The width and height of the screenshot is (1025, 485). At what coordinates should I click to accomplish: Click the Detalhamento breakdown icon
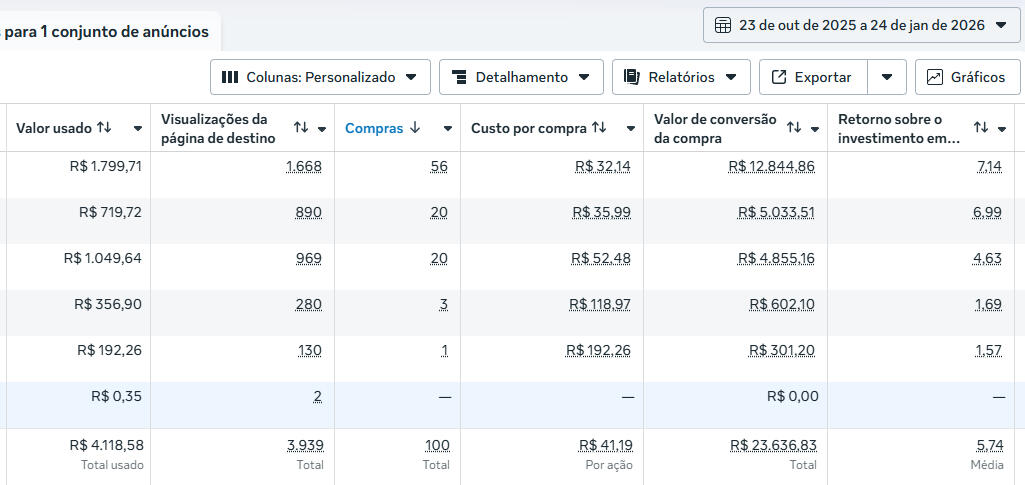click(x=459, y=77)
